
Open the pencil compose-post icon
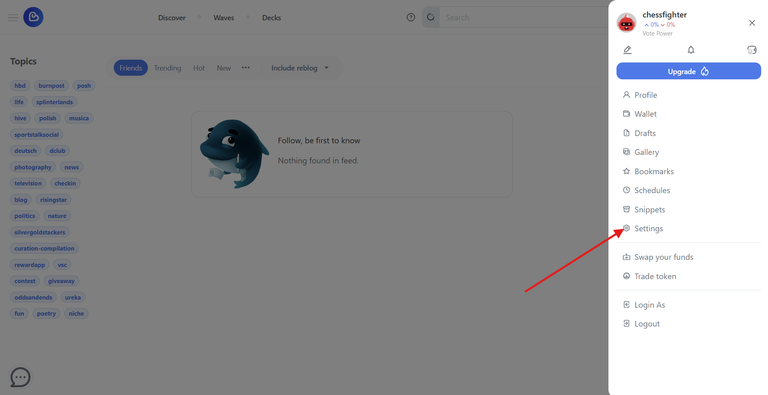tap(627, 50)
